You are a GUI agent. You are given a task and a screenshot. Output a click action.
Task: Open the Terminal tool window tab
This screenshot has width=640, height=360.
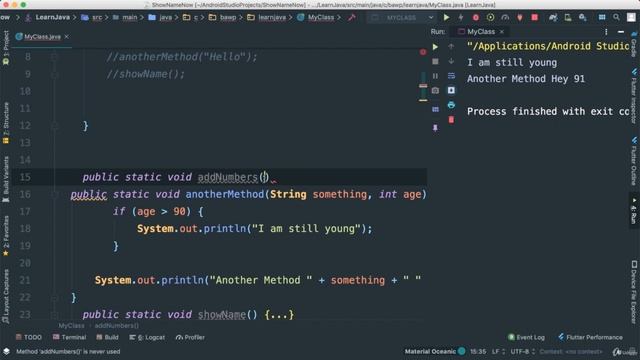tap(69, 337)
